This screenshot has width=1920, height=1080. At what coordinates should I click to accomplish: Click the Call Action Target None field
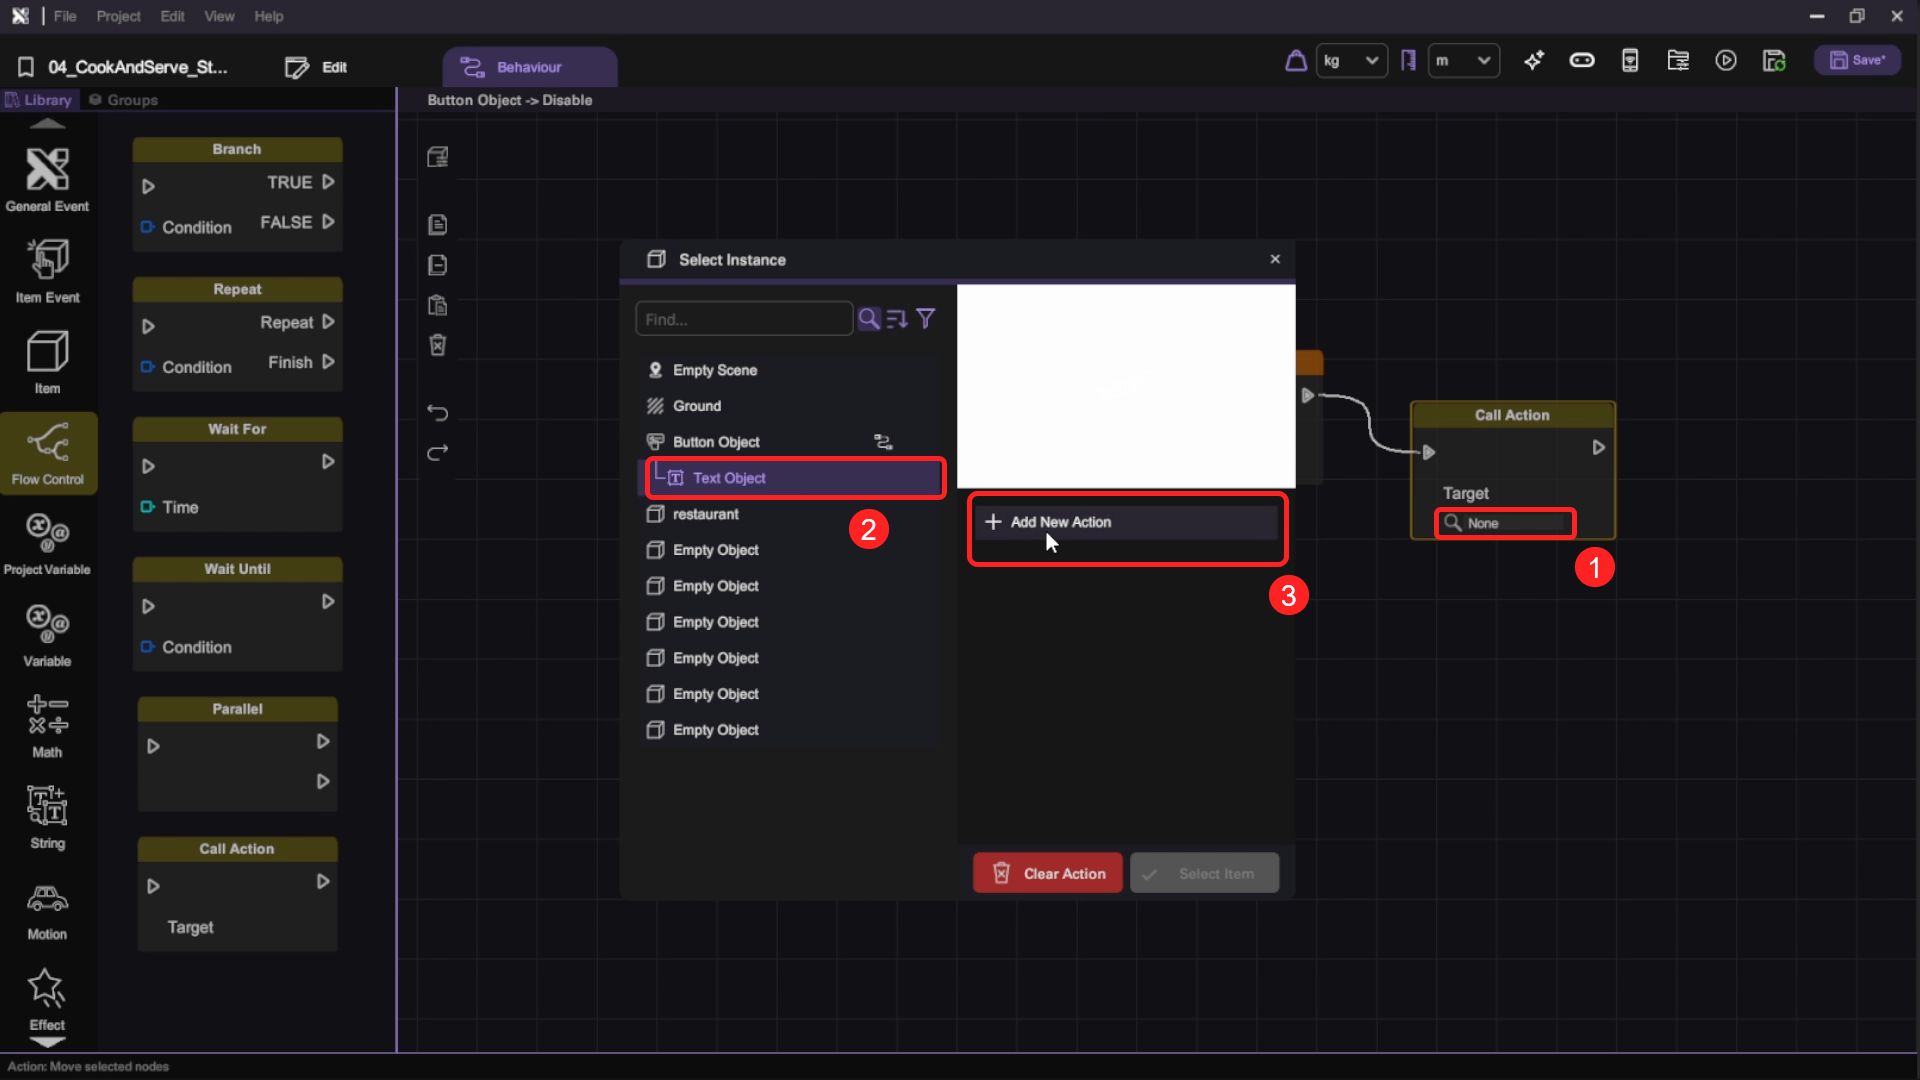1505,523
